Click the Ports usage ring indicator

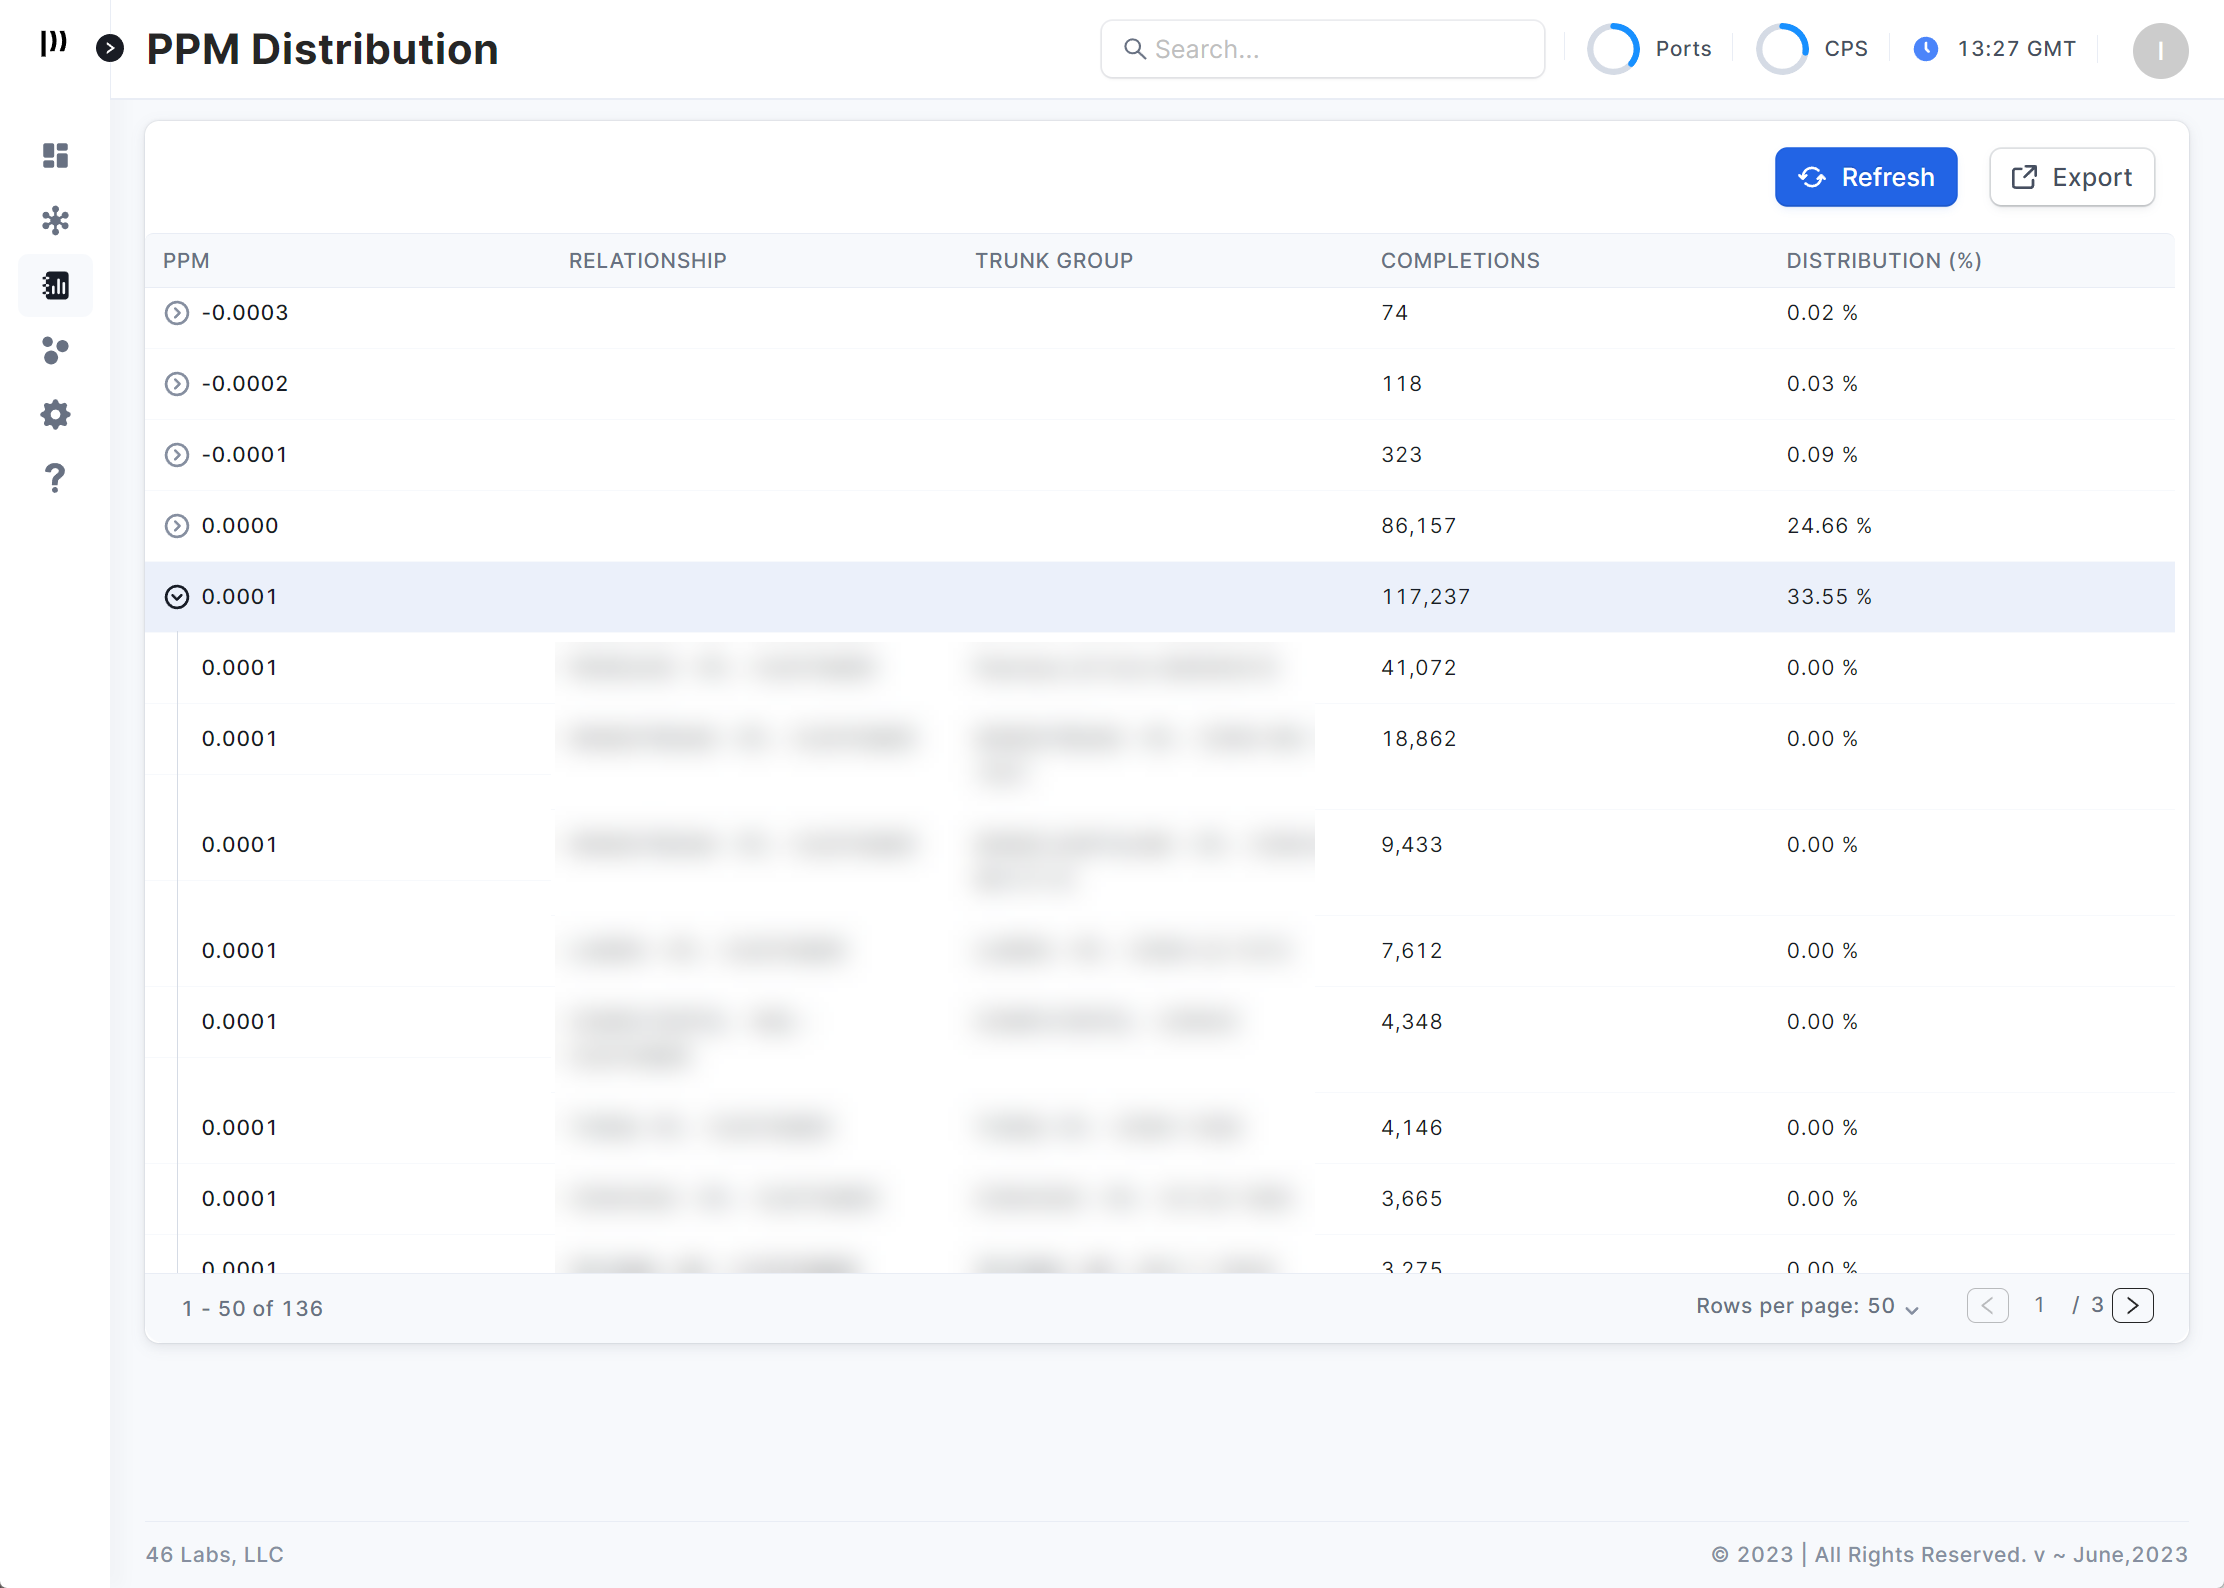pyautogui.click(x=1613, y=49)
